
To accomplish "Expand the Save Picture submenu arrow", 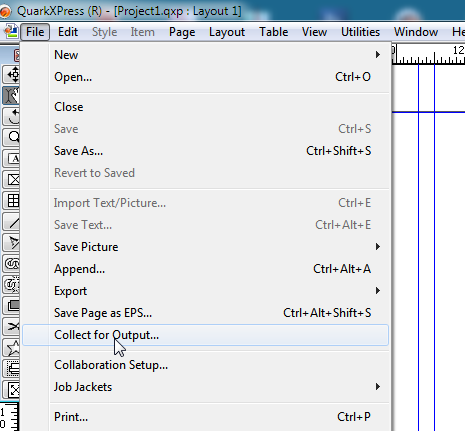I will click(x=378, y=247).
